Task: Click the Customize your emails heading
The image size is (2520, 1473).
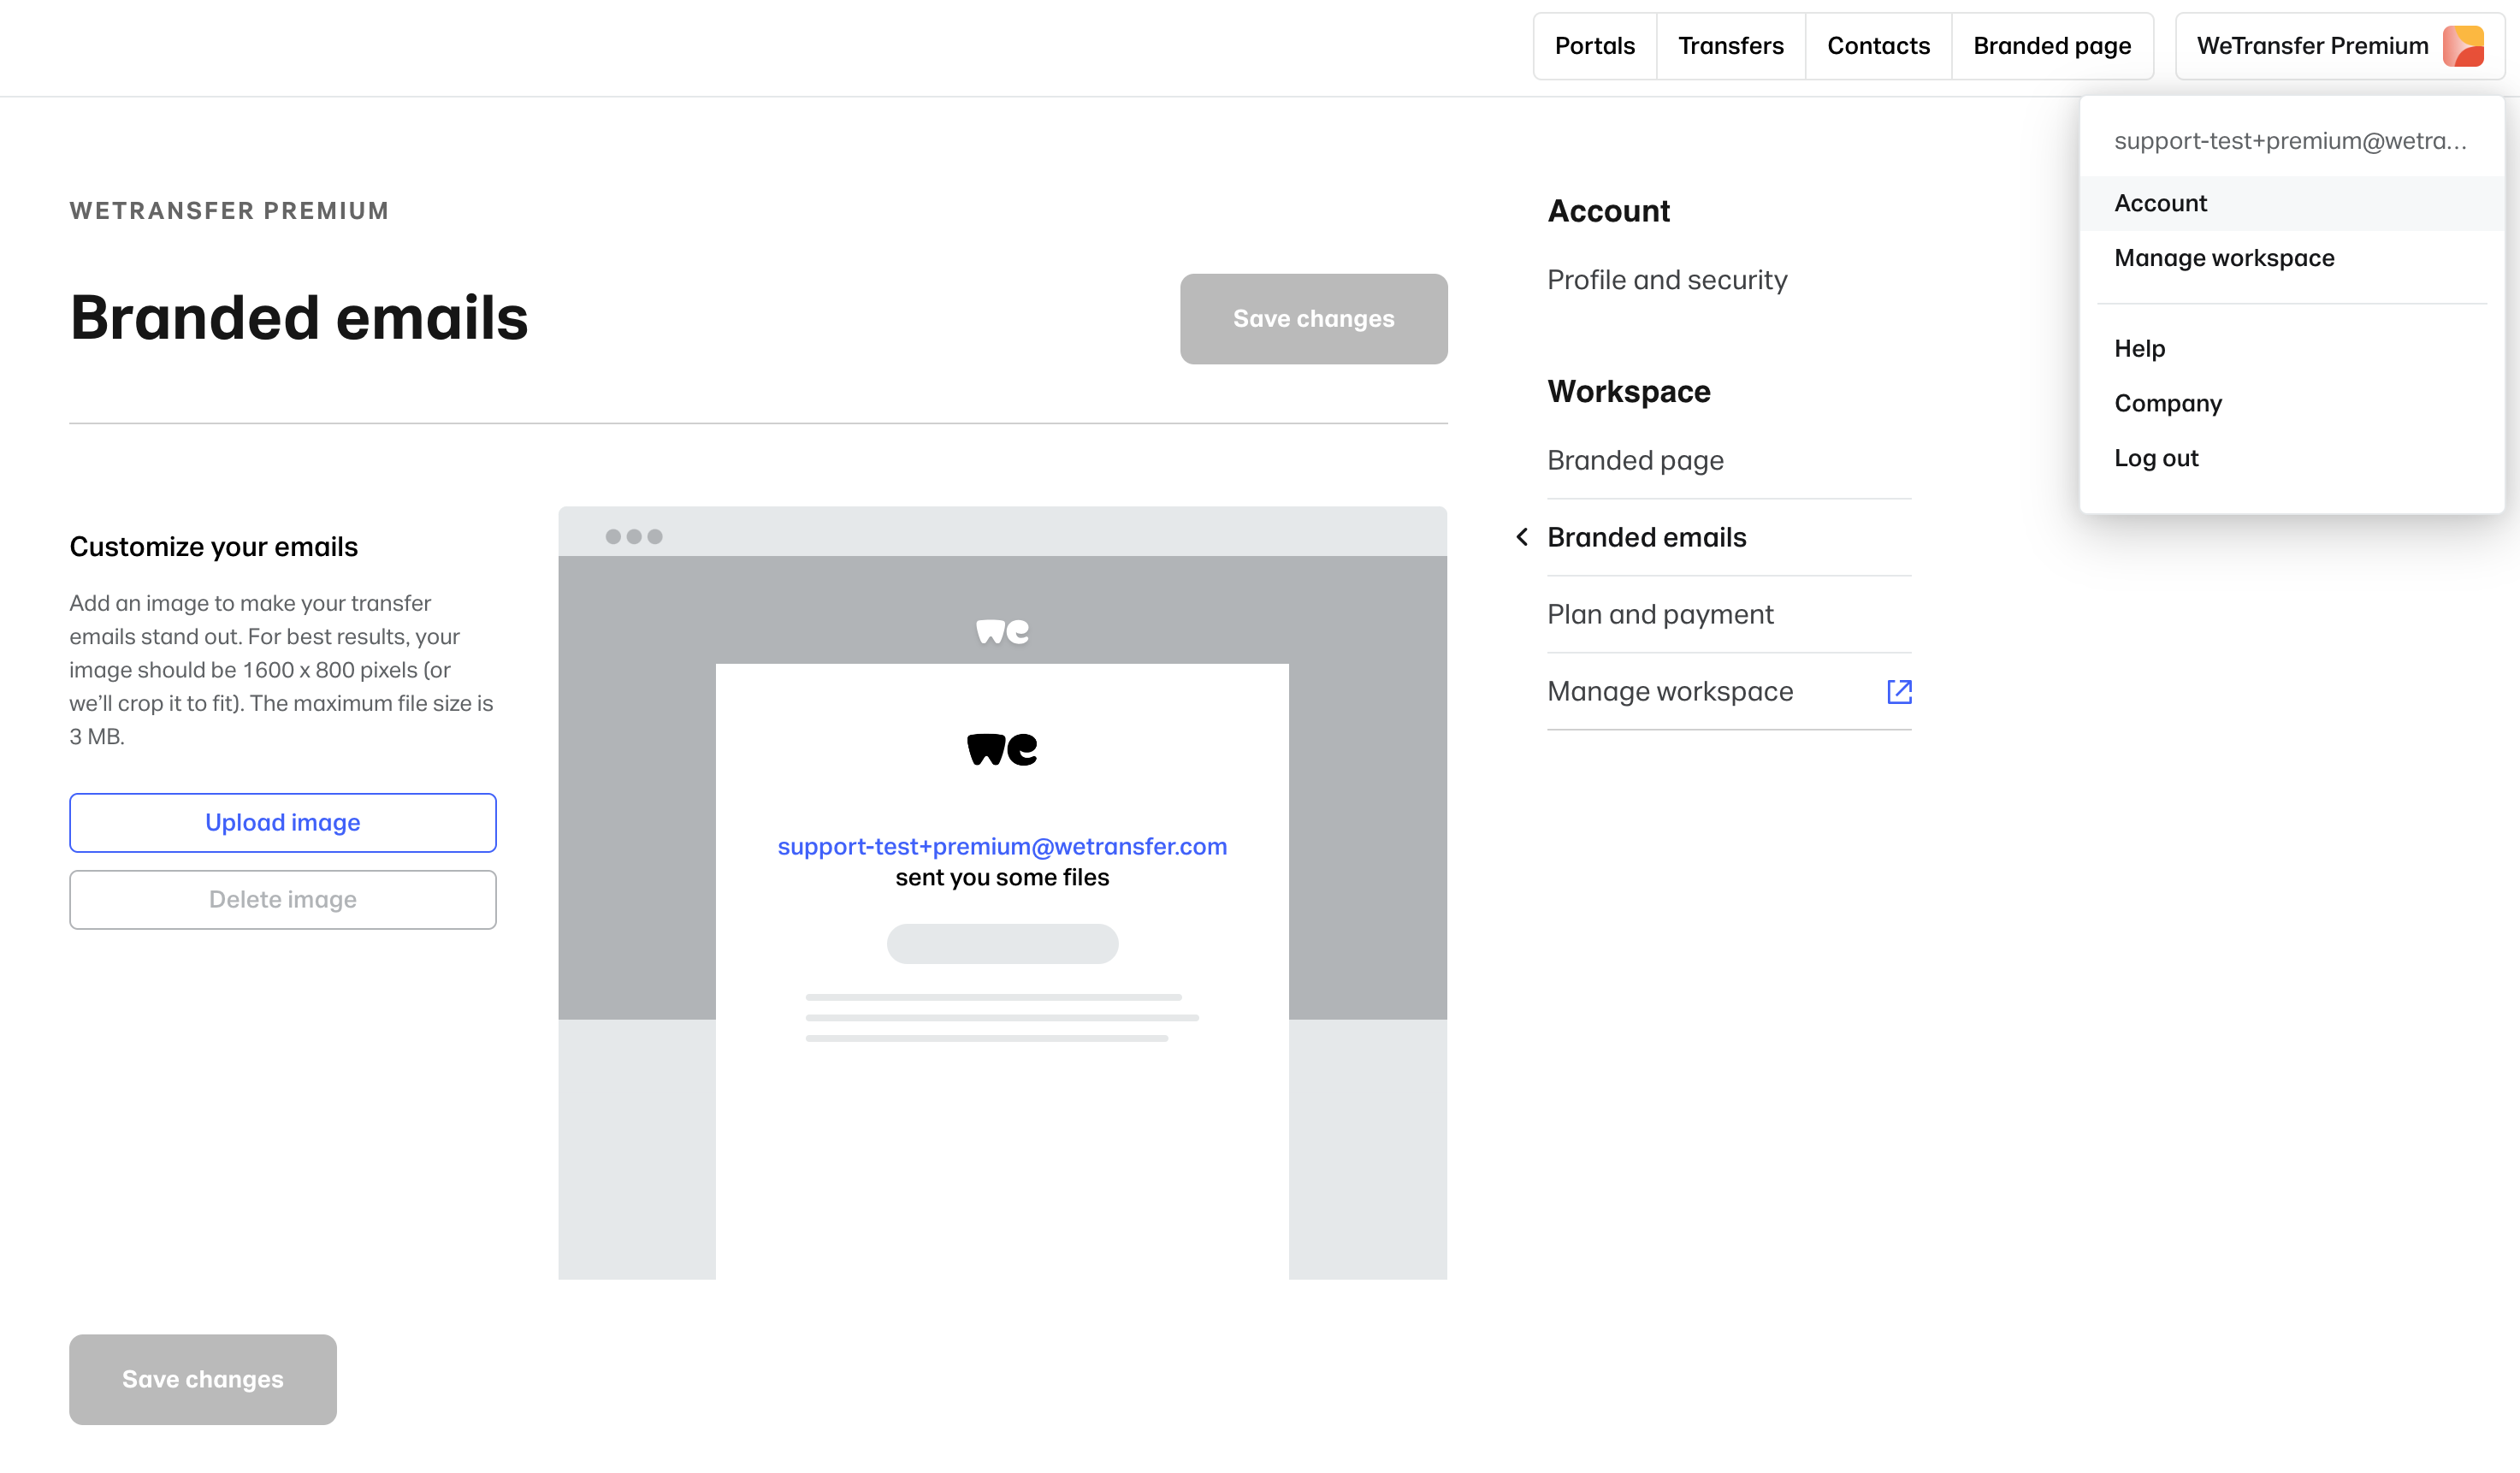Action: pyautogui.click(x=214, y=547)
